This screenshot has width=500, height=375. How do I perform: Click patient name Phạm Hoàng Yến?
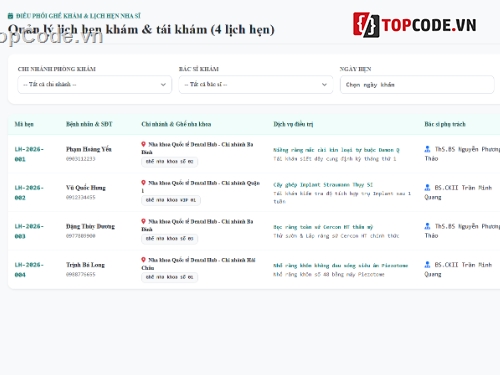(89, 149)
